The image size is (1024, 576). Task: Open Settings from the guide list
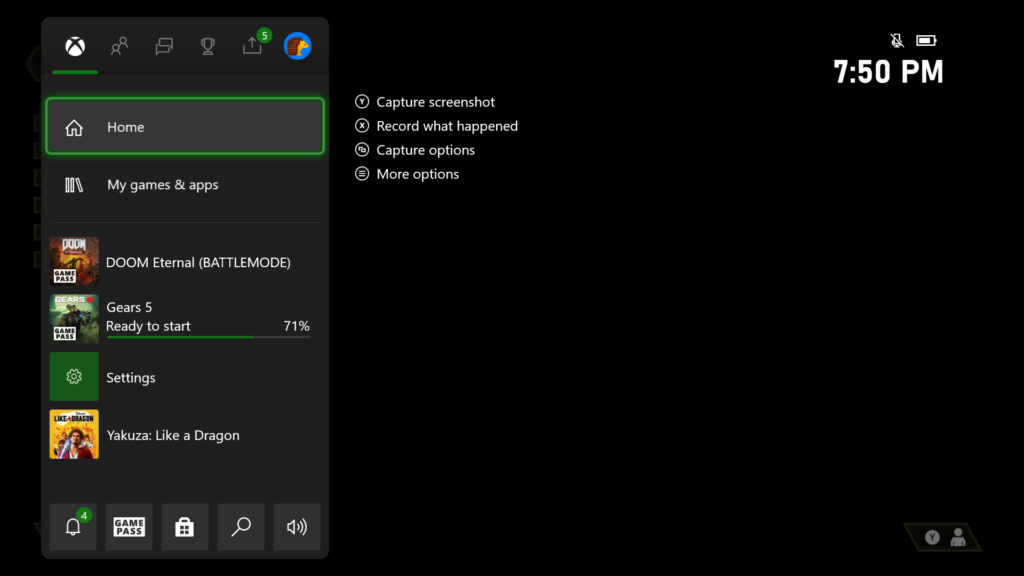(185, 377)
